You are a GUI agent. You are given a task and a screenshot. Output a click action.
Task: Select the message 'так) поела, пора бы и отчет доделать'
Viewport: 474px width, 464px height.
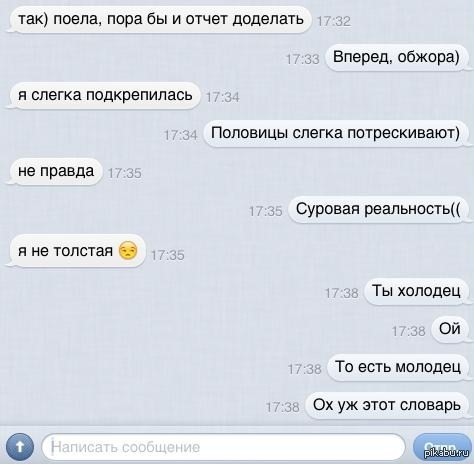click(158, 19)
